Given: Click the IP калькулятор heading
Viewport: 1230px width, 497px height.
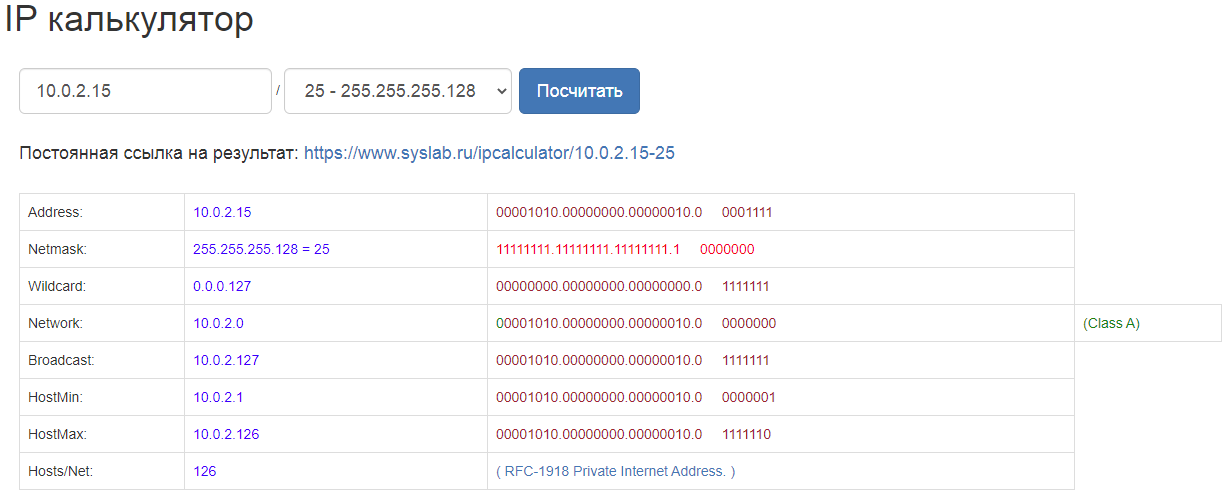Looking at the screenshot, I should (x=129, y=20).
